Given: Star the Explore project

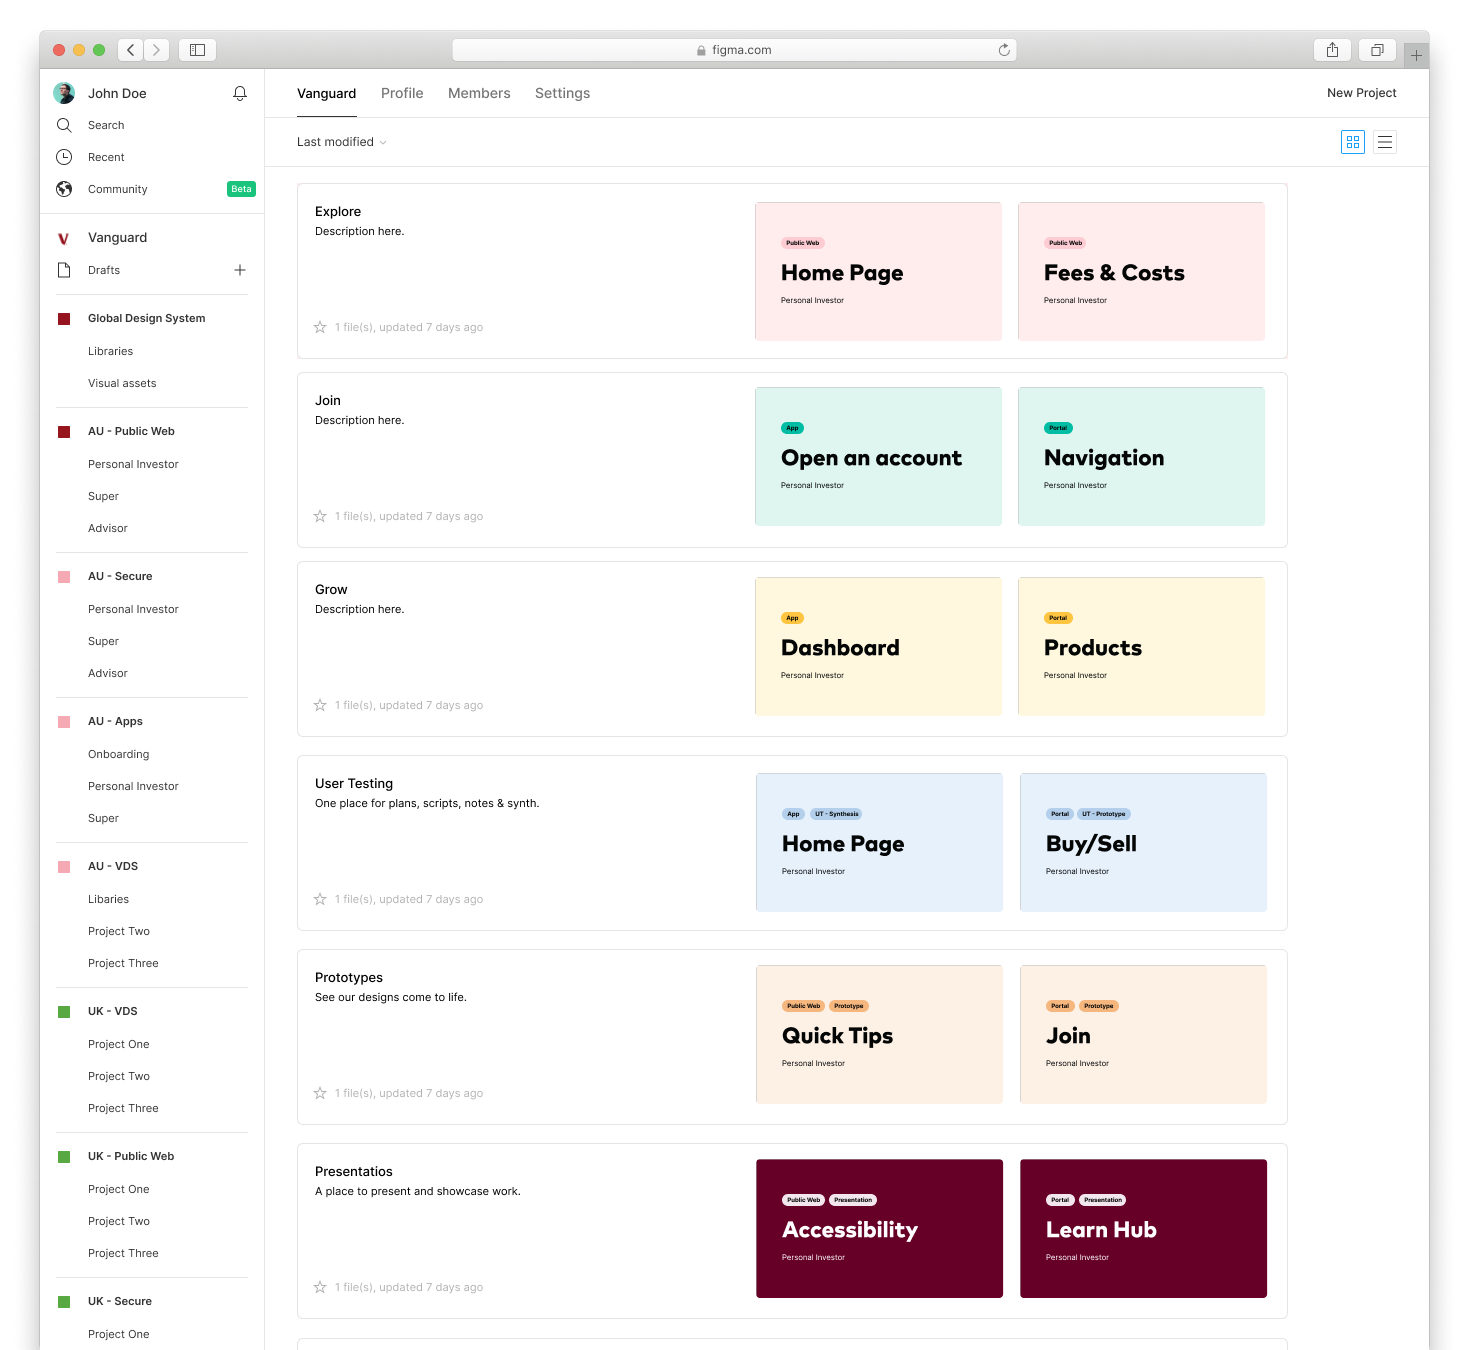Looking at the screenshot, I should (x=320, y=327).
